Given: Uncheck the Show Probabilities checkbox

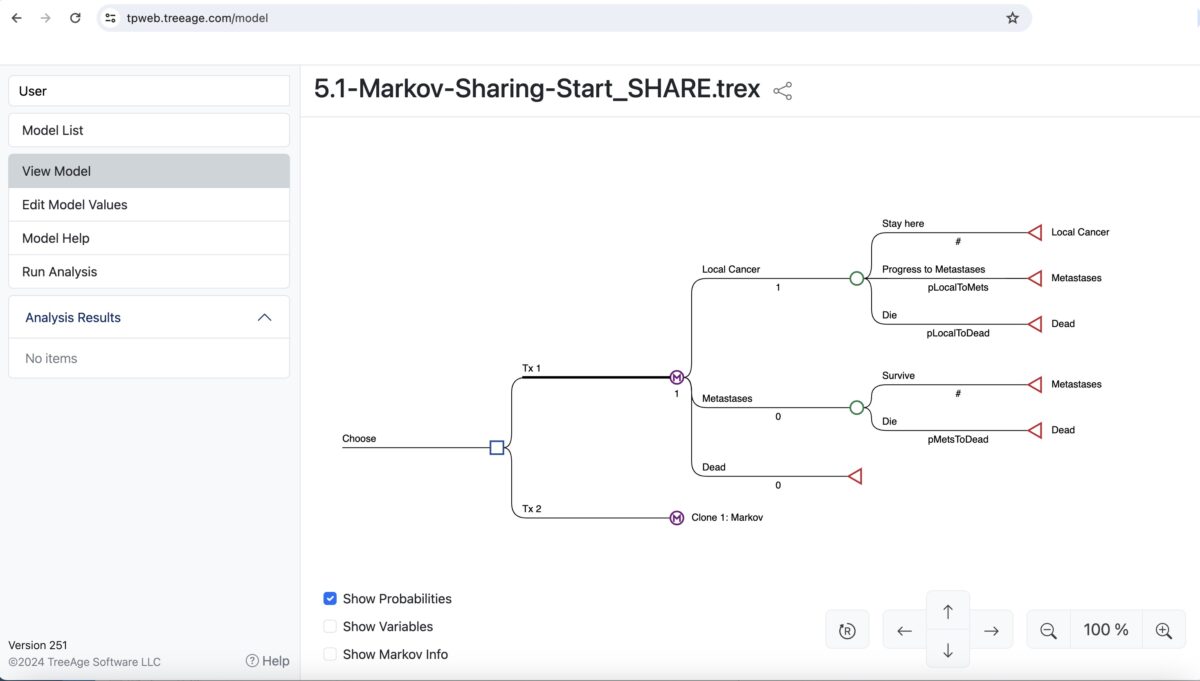Looking at the screenshot, I should coord(330,598).
